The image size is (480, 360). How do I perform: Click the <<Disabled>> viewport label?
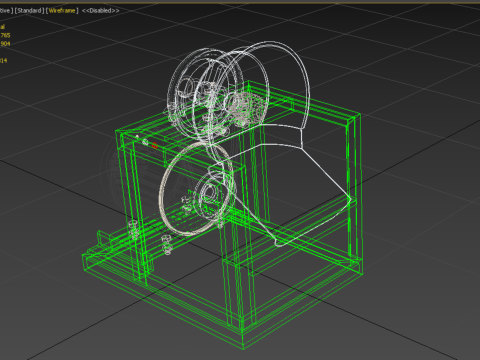100,11
